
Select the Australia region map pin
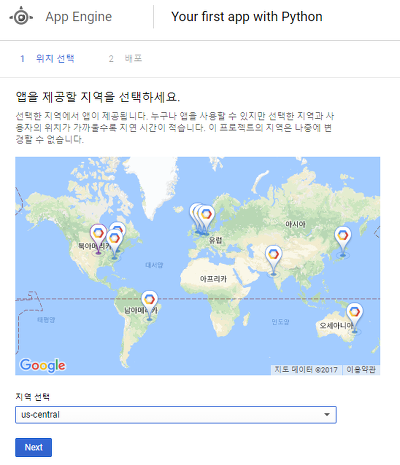[x=355, y=318]
